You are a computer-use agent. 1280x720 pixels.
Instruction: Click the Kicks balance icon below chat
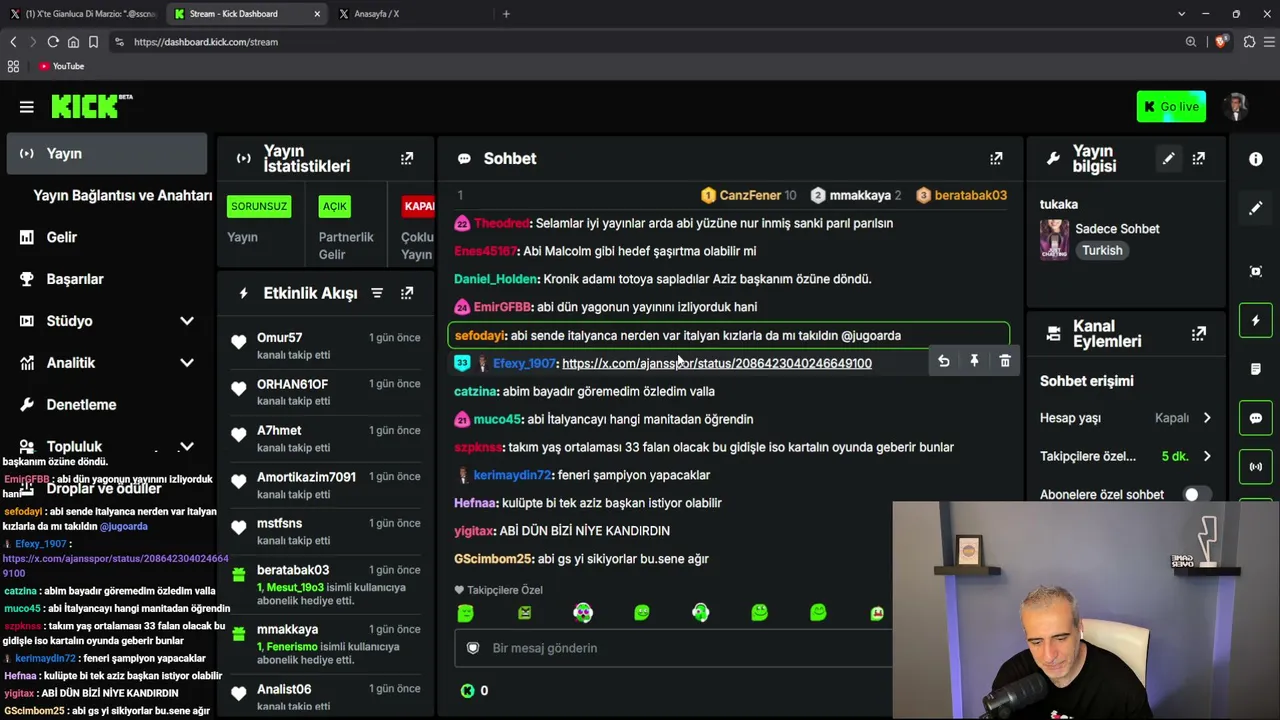(467, 691)
